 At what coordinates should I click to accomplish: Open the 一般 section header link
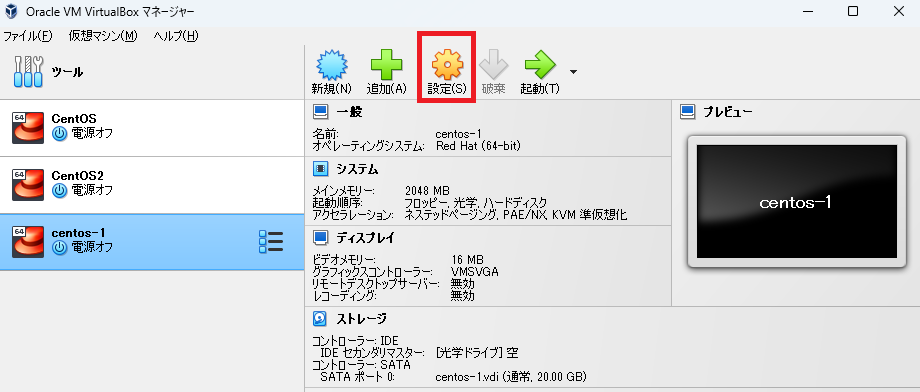[349, 112]
